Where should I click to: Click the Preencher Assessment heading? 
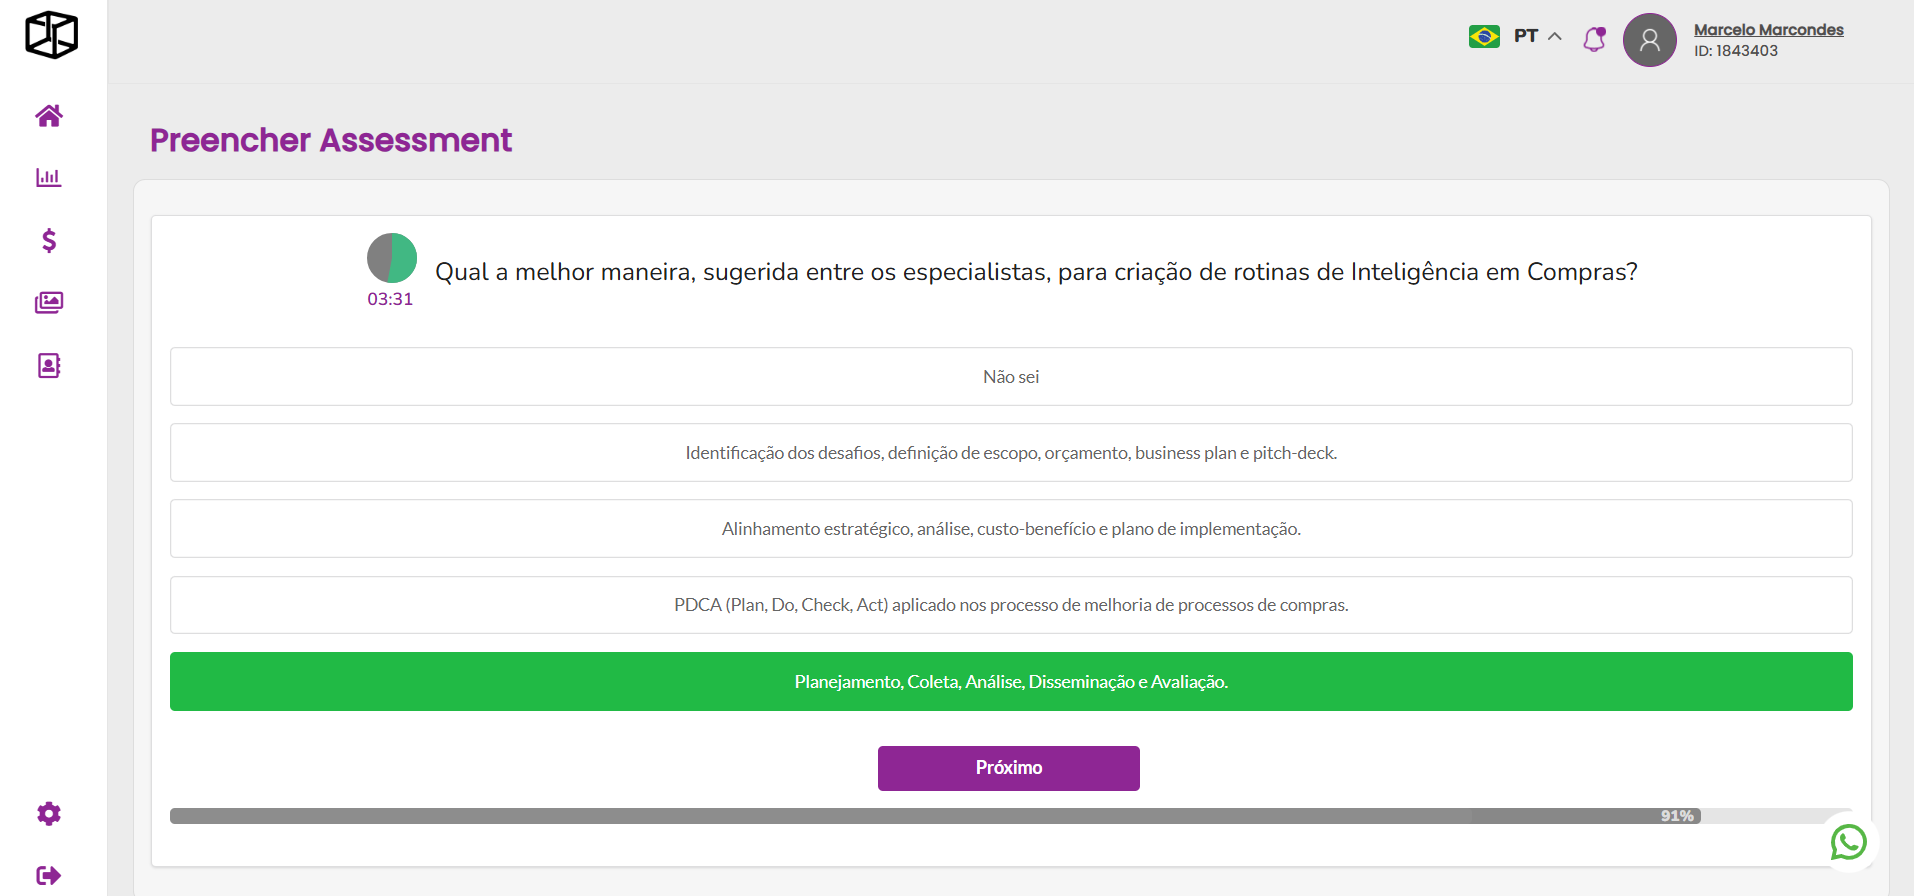pos(331,140)
